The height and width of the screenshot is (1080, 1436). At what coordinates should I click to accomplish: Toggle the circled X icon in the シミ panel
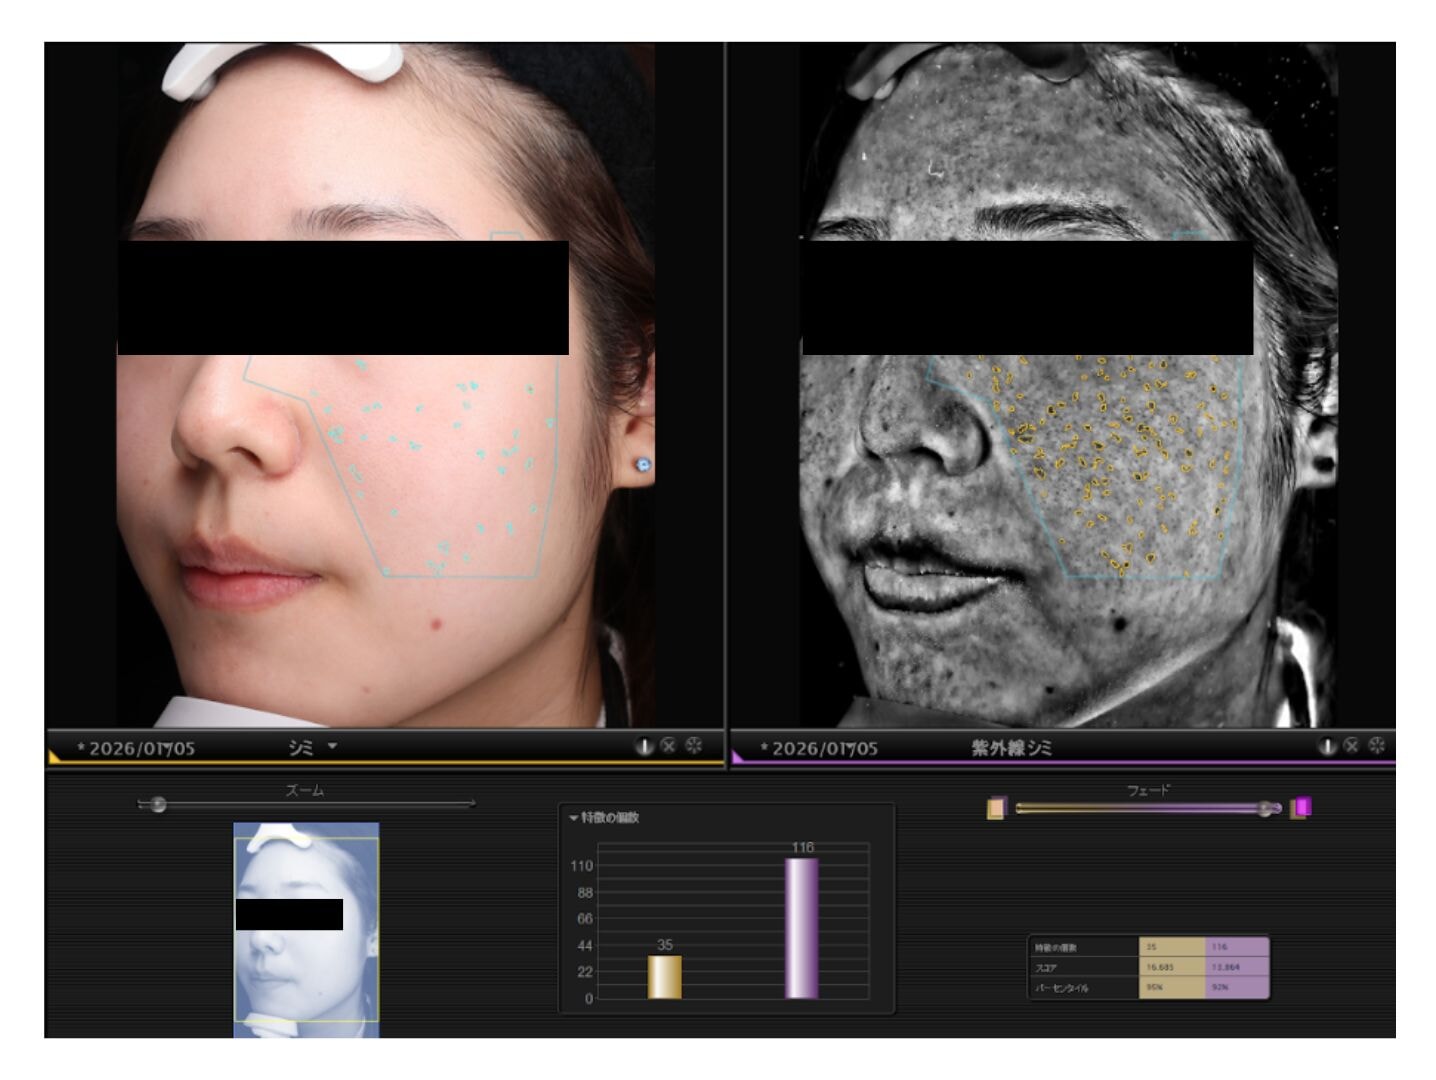(x=668, y=746)
